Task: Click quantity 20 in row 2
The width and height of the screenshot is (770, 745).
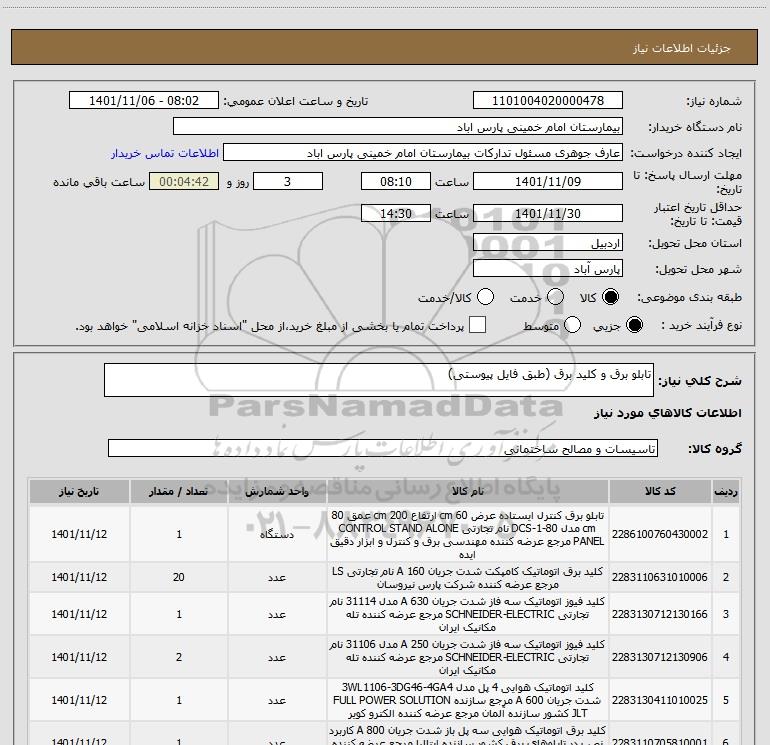Action: pos(179,577)
